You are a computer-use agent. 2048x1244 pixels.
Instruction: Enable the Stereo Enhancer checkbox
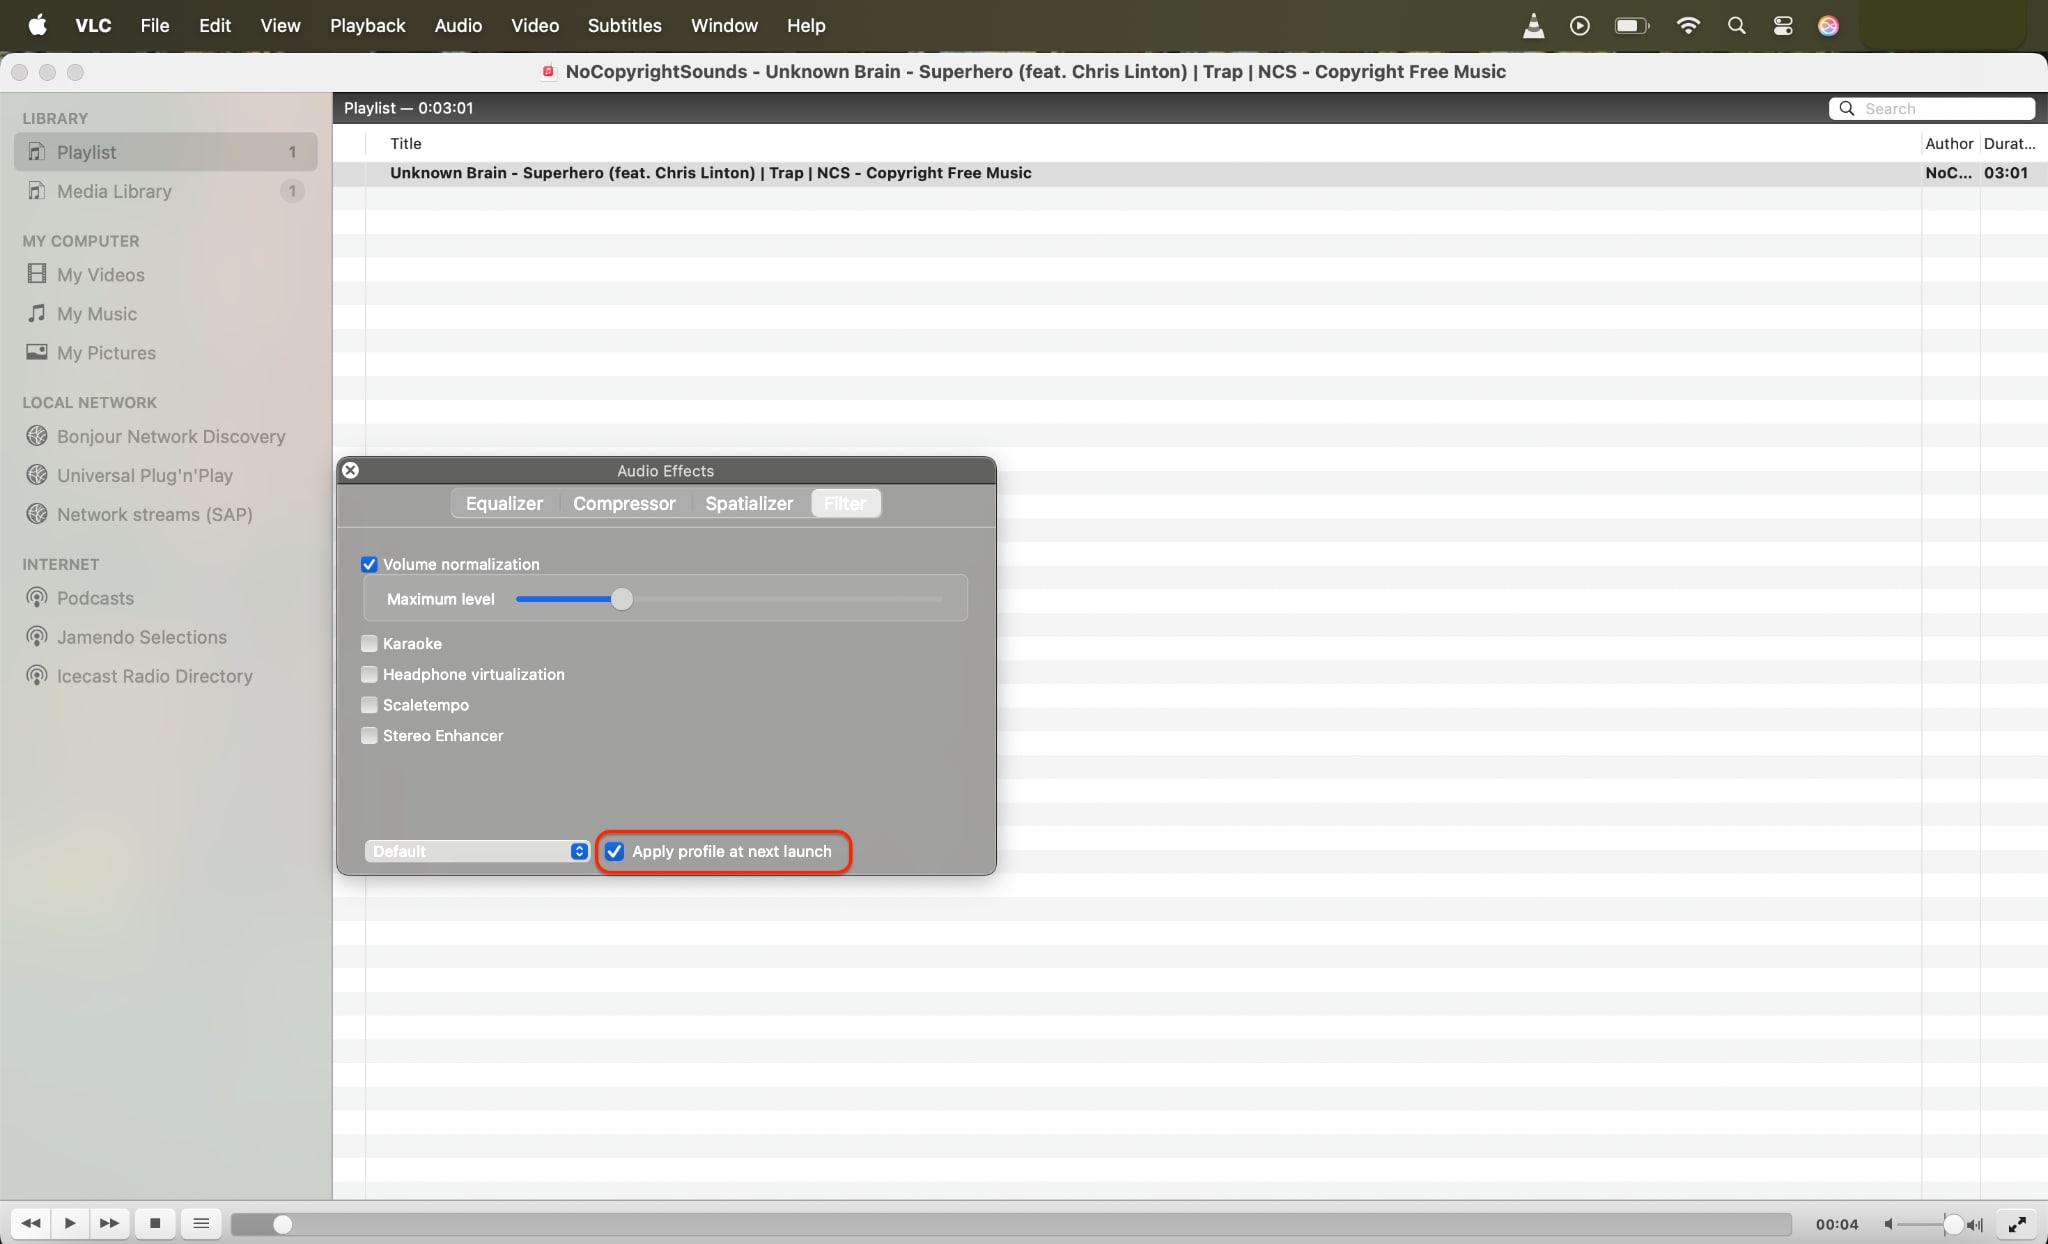369,735
